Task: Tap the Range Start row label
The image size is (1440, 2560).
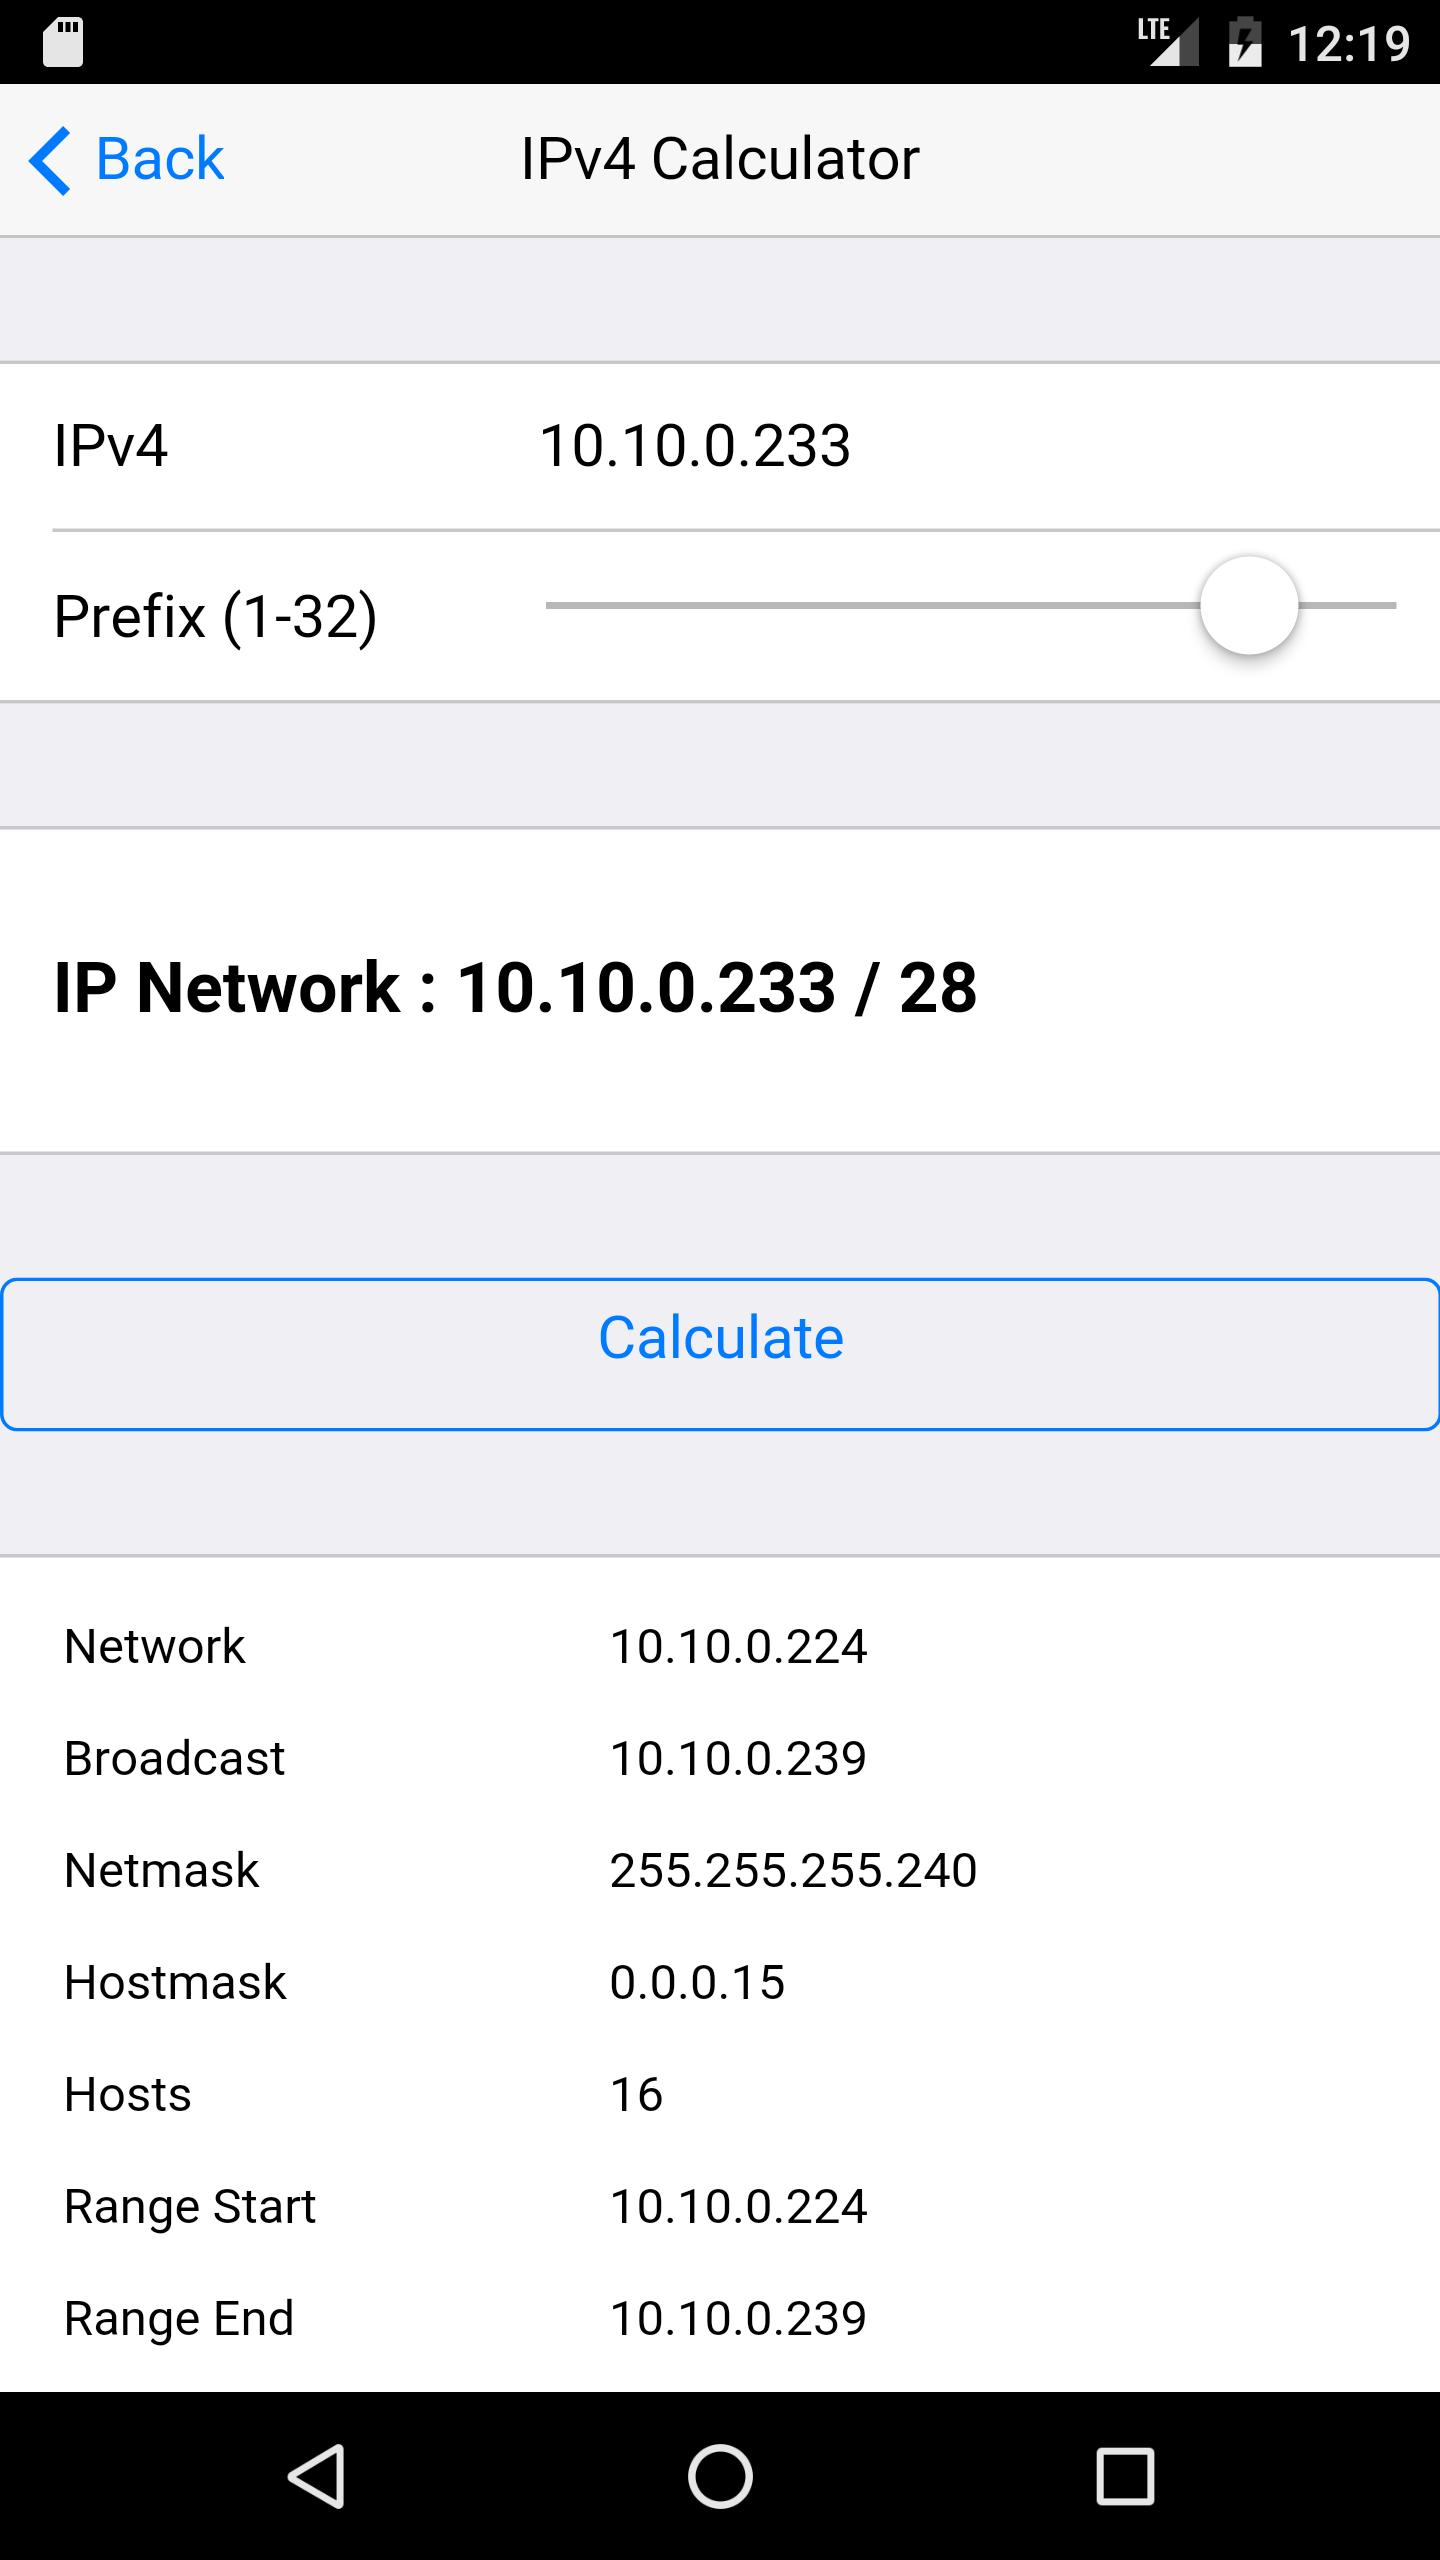Action: click(190, 2207)
